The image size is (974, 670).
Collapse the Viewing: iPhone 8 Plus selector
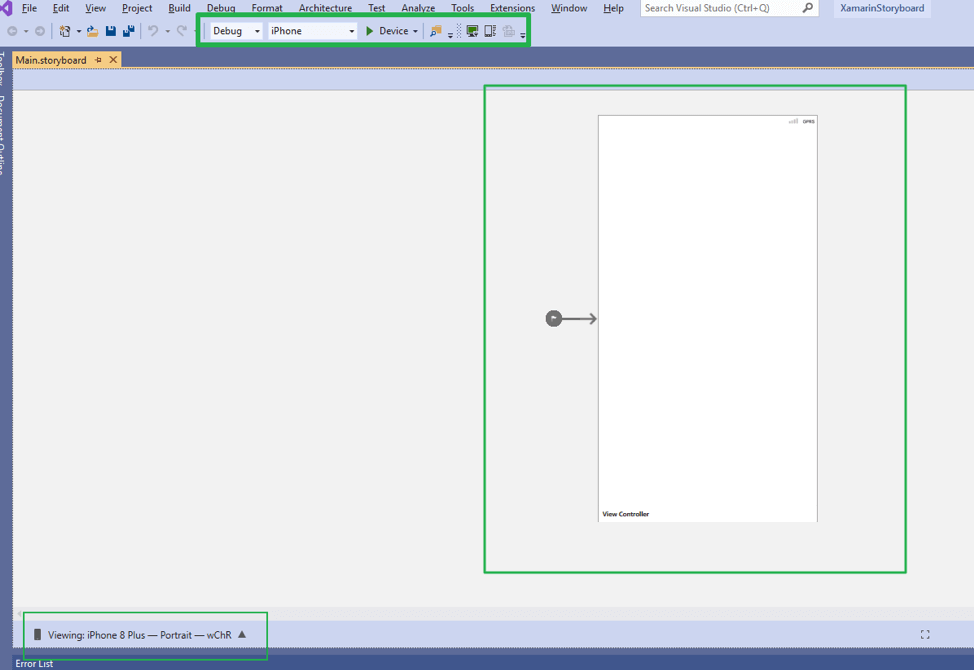coord(240,633)
